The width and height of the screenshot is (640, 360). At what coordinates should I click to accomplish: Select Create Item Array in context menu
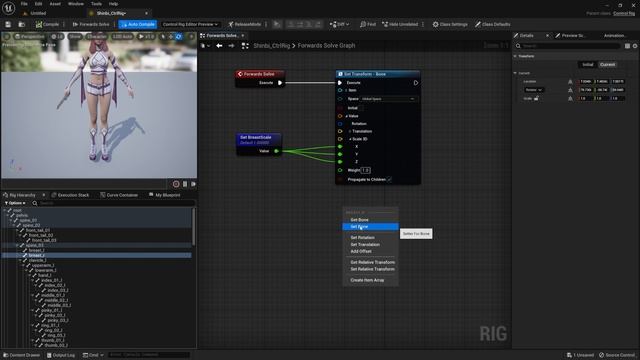[370, 280]
